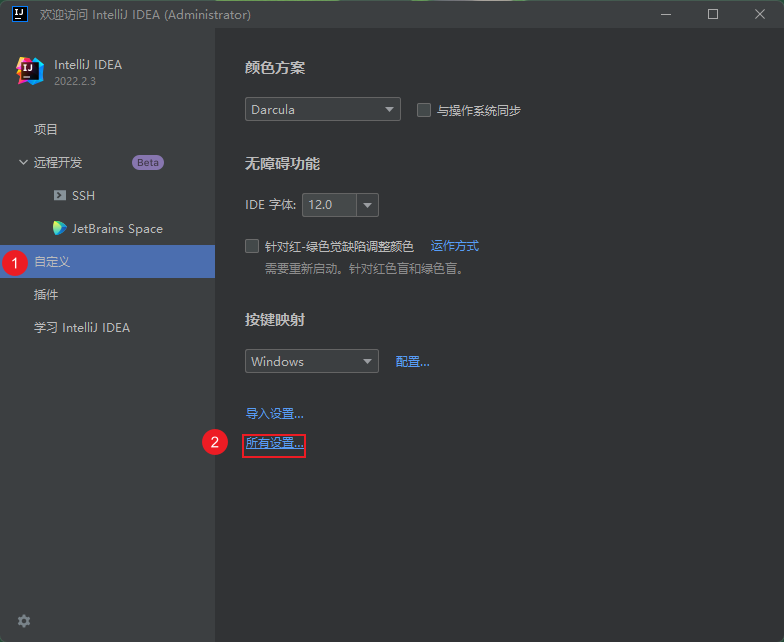Screen dimensions: 784x642
Task: Collapse the 远程开发 tree section
Action: (x=23, y=162)
